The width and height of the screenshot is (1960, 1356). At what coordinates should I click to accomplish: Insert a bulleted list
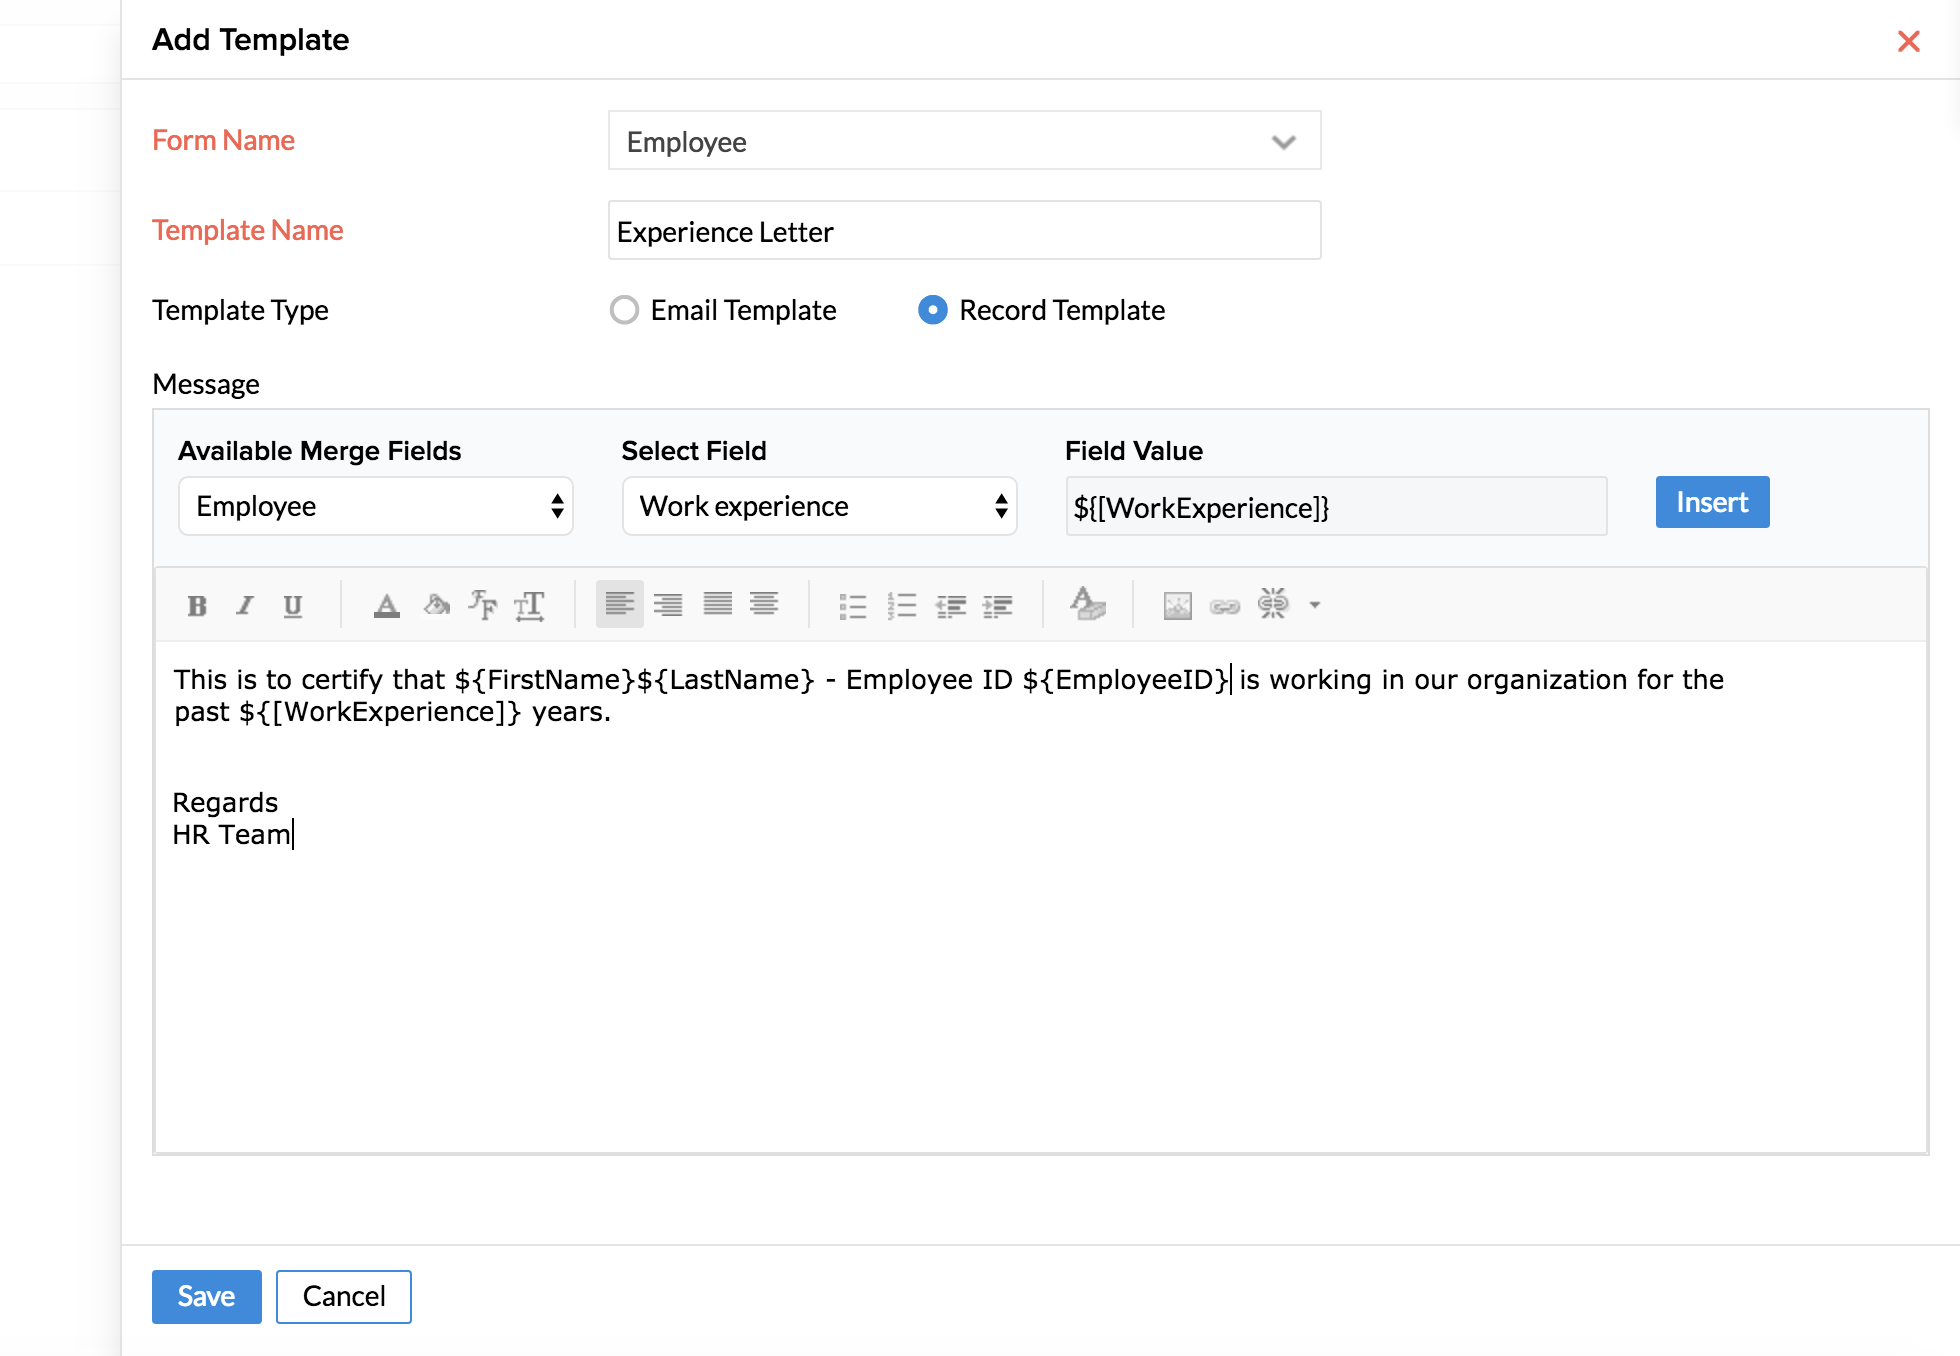(x=853, y=605)
